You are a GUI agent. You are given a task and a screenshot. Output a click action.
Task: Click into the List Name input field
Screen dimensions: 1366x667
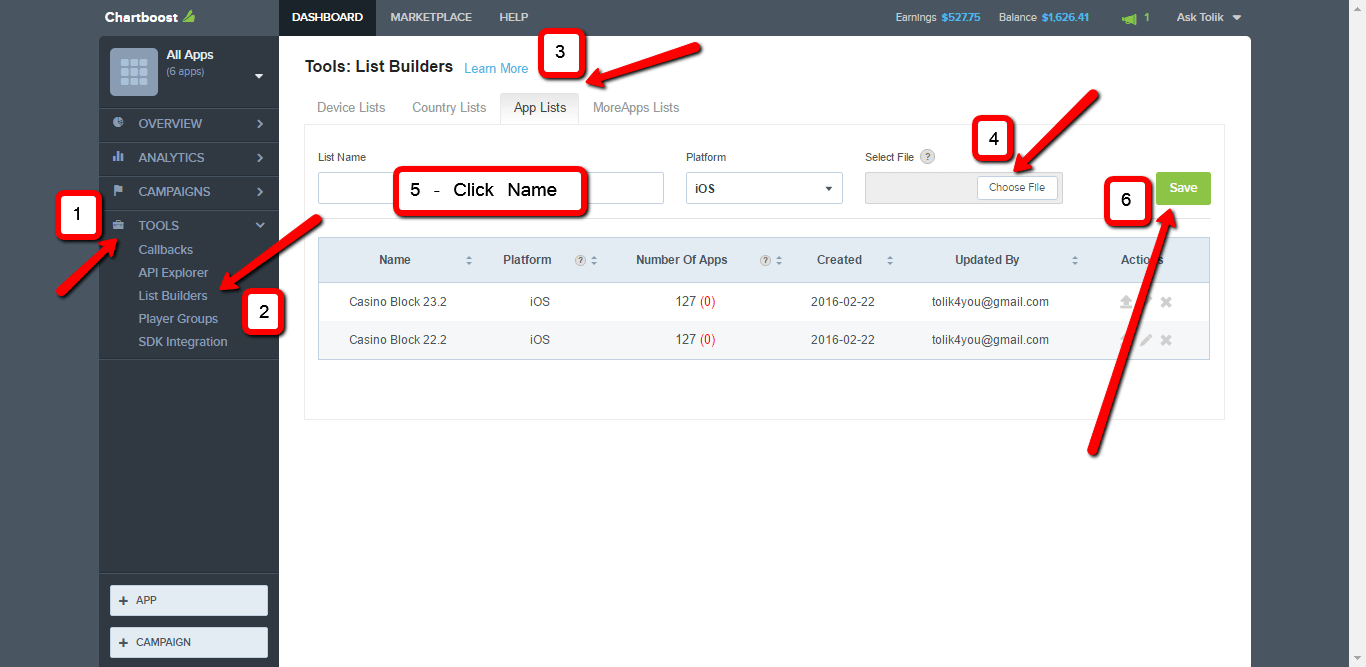pos(491,188)
